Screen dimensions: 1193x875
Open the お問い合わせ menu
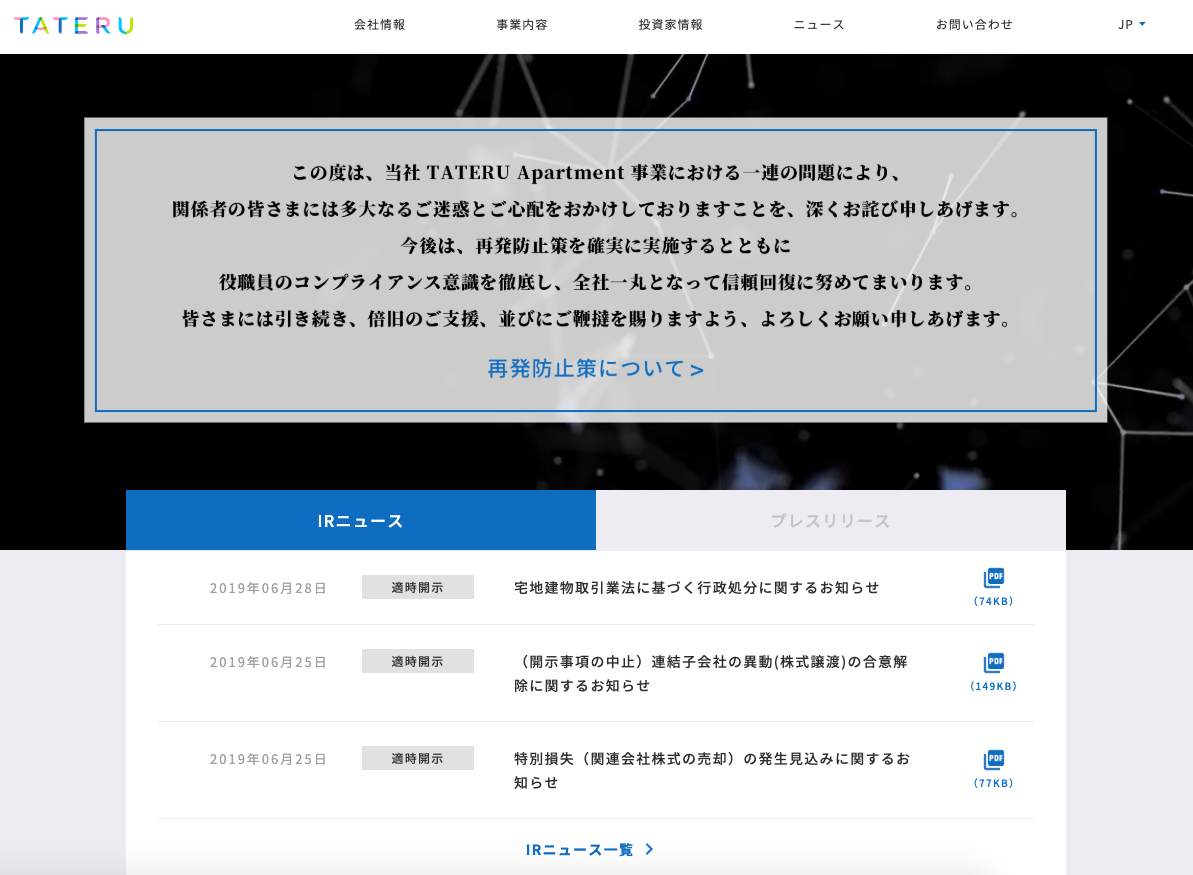pos(974,24)
